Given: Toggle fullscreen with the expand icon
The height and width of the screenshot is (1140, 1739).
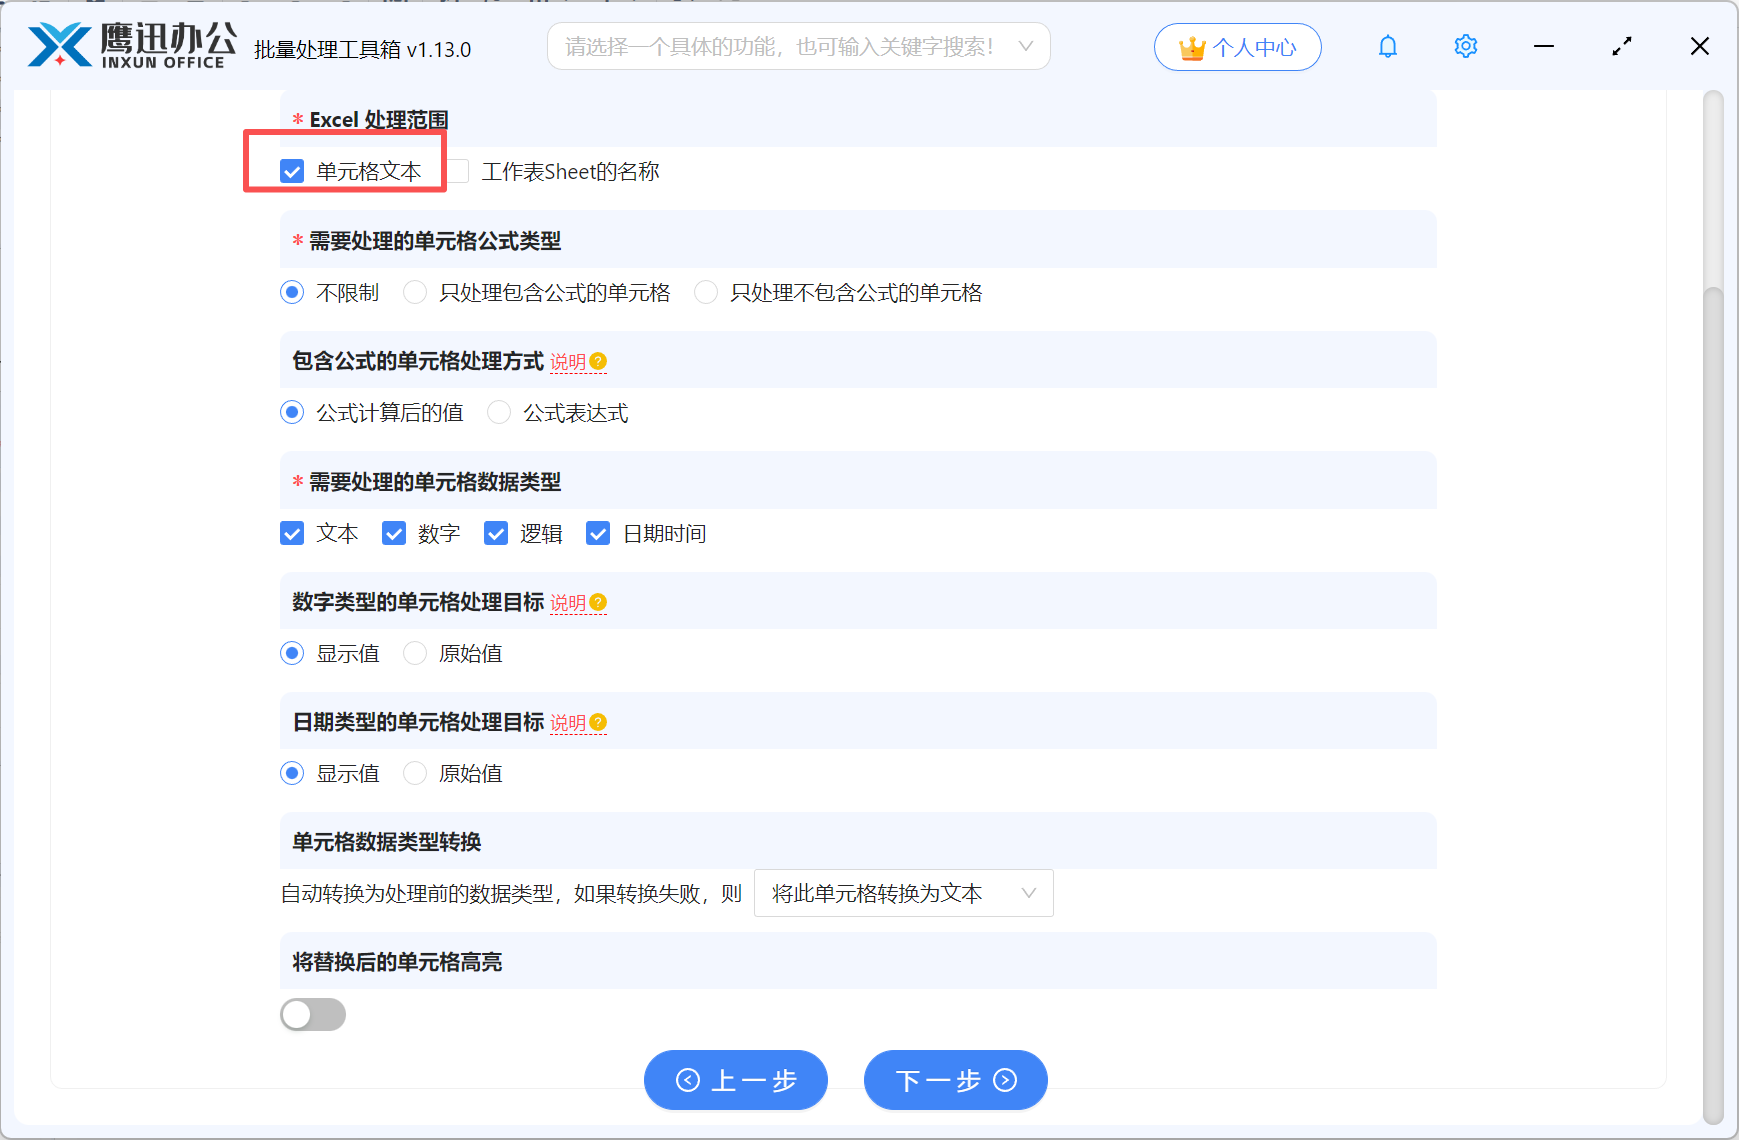Looking at the screenshot, I should [1622, 46].
